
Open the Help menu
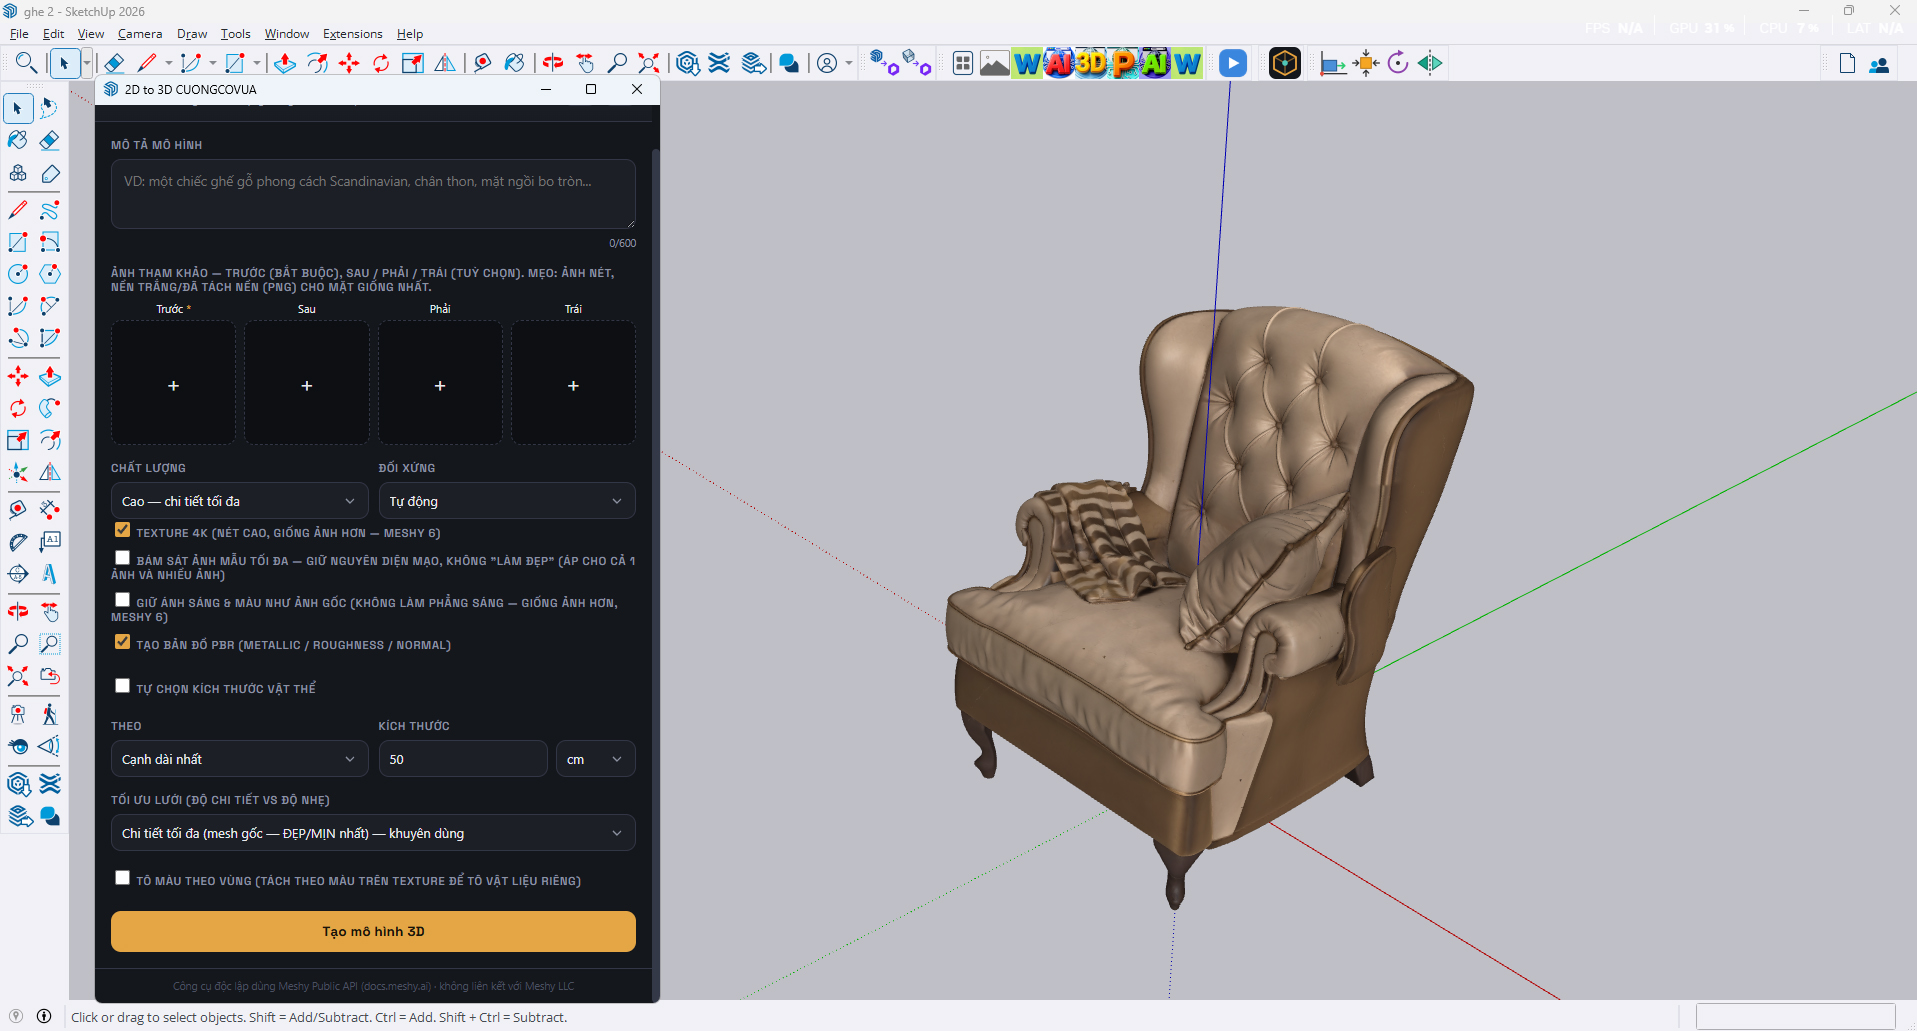(410, 34)
